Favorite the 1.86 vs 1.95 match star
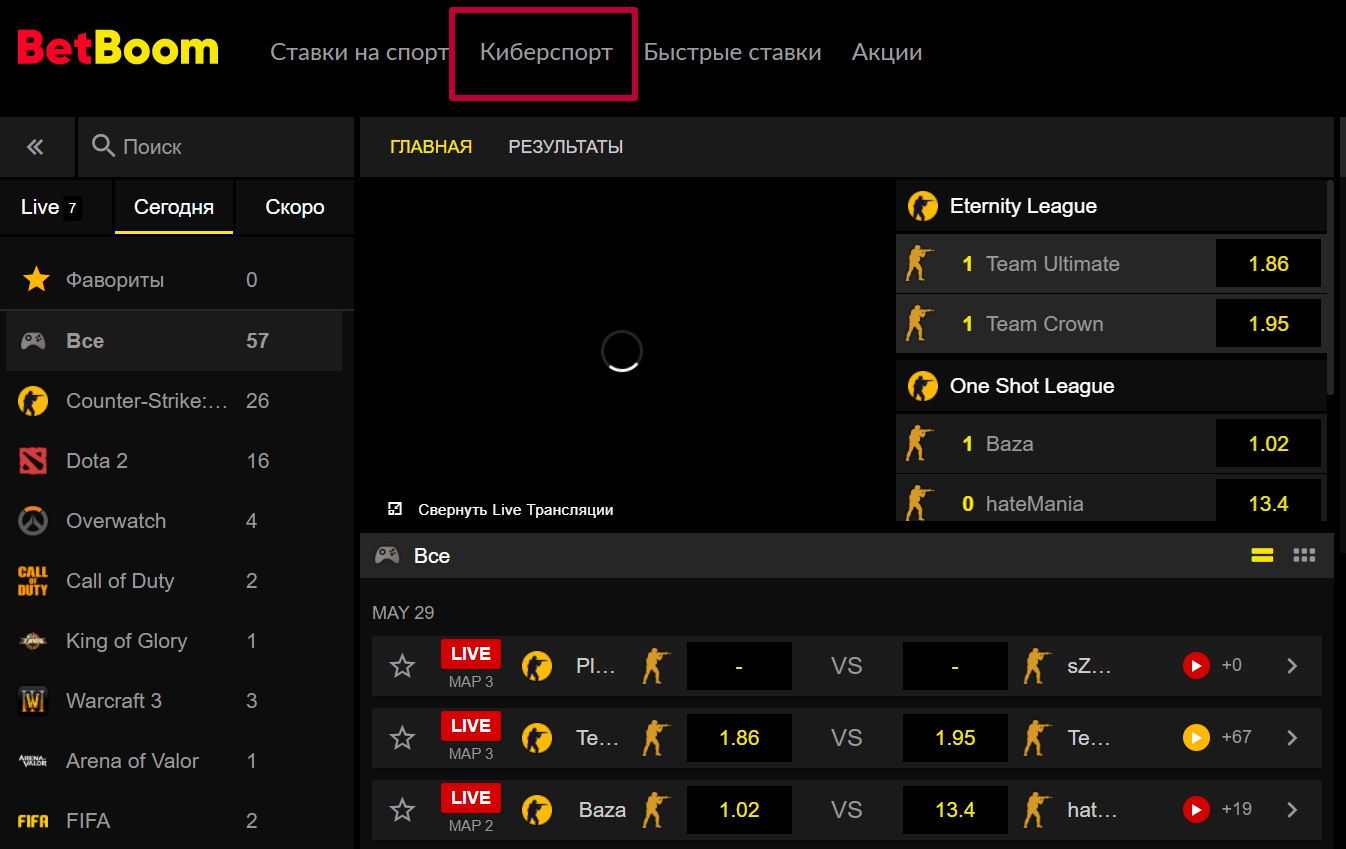This screenshot has height=849, width=1346. pos(402,737)
